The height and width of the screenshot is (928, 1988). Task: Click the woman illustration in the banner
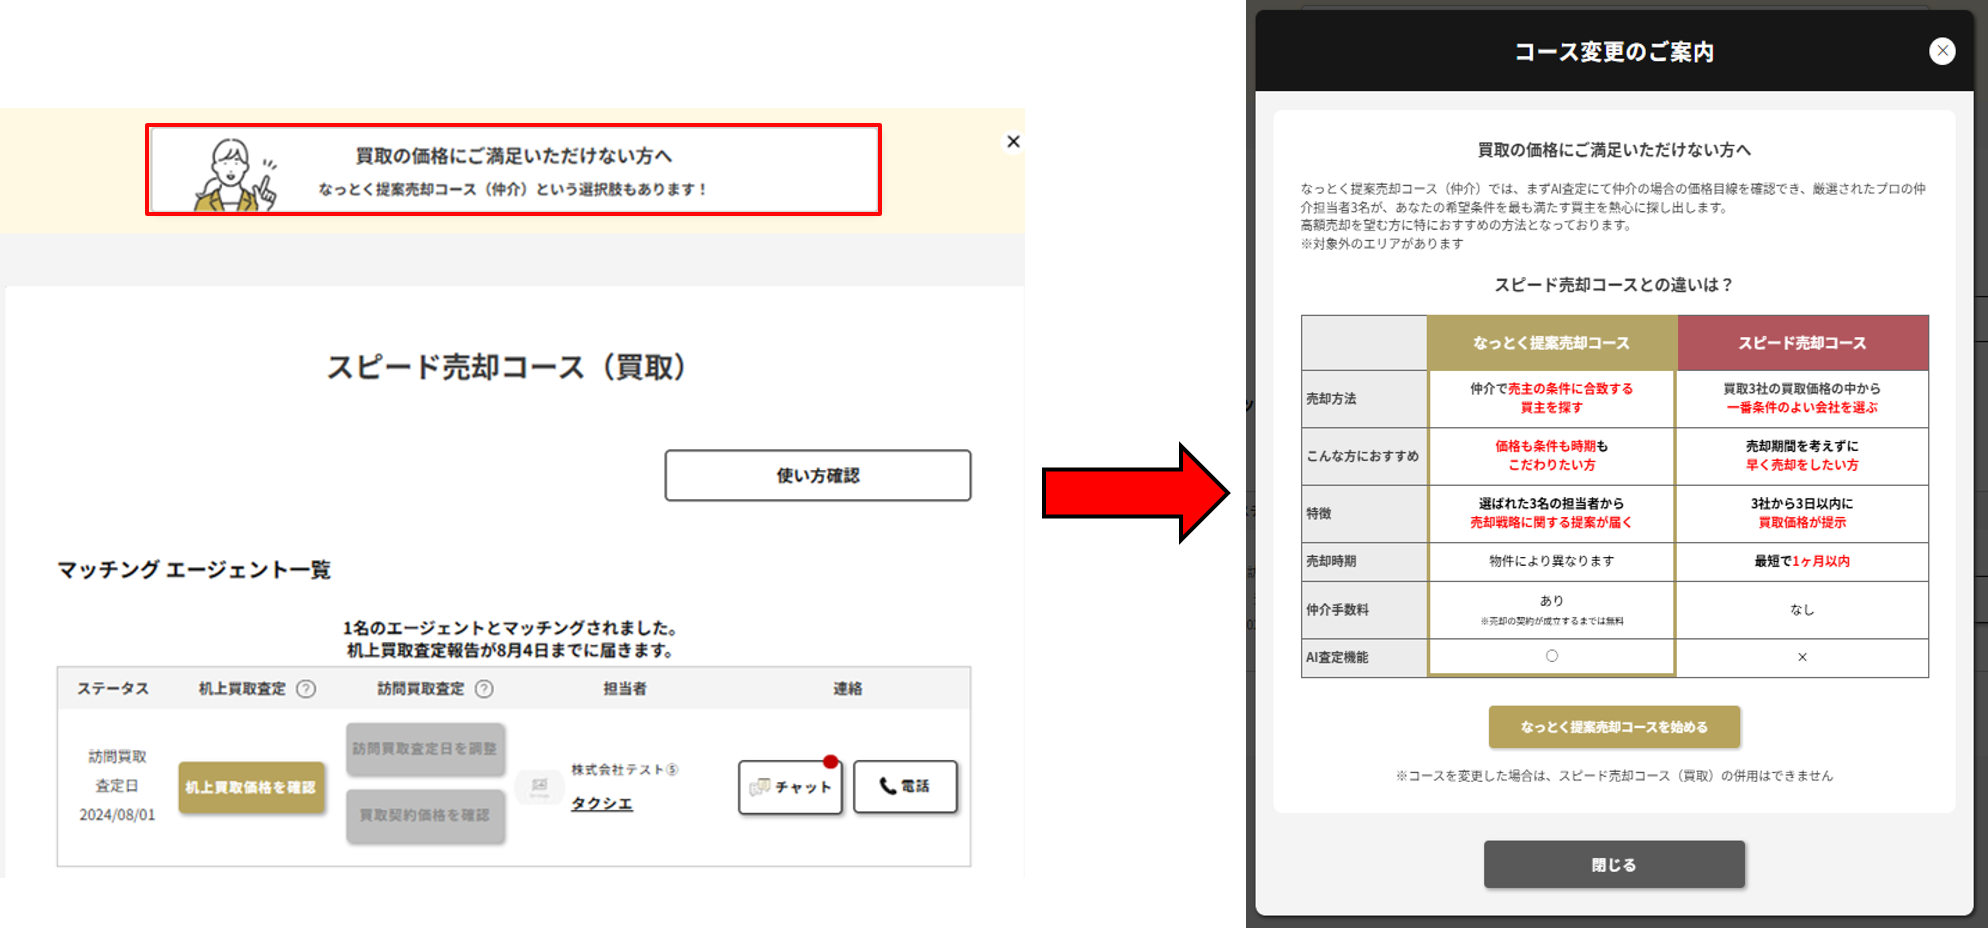coord(235,176)
